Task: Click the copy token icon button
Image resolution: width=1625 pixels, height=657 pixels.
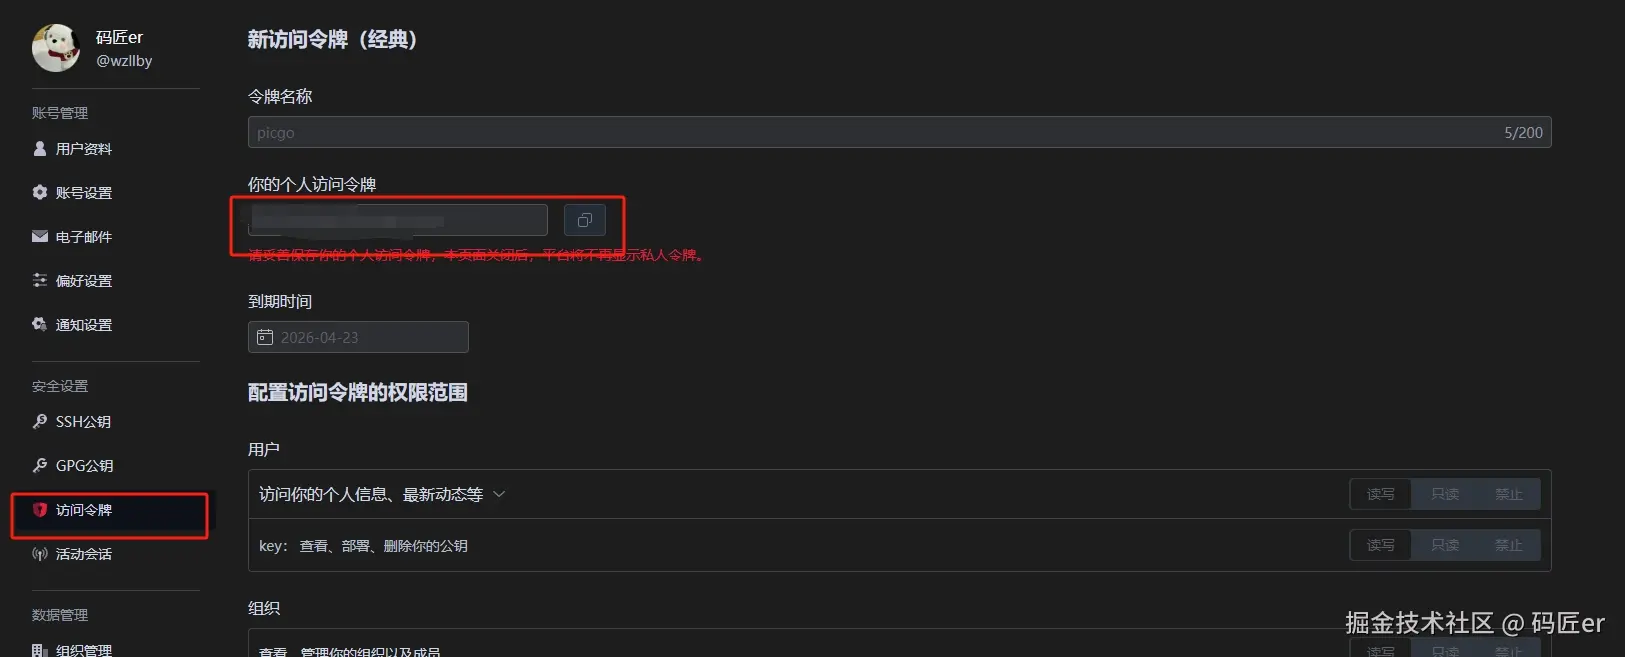Action: click(585, 220)
